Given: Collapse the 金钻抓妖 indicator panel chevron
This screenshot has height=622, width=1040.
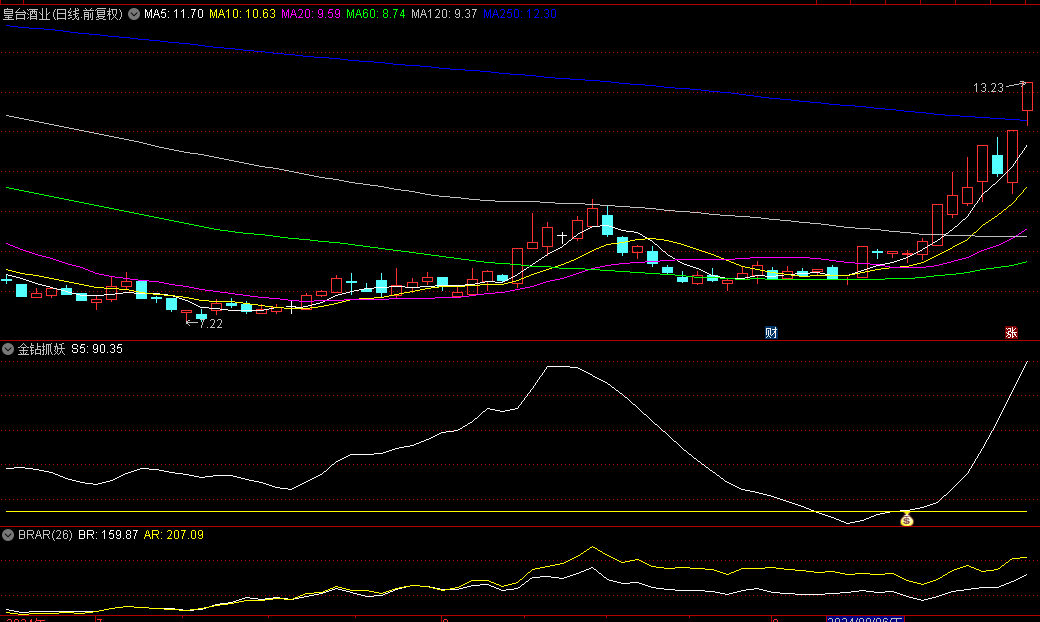Looking at the screenshot, I should click(x=8, y=349).
